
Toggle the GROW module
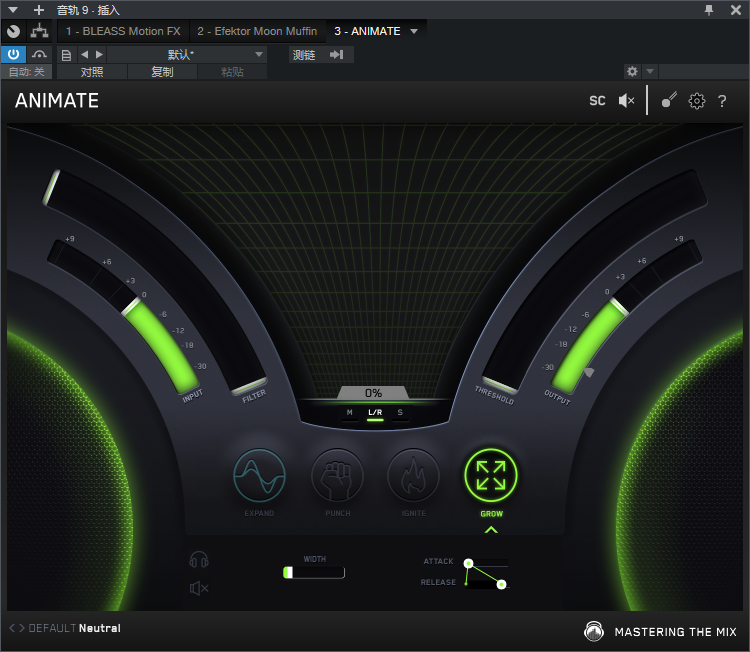(491, 475)
